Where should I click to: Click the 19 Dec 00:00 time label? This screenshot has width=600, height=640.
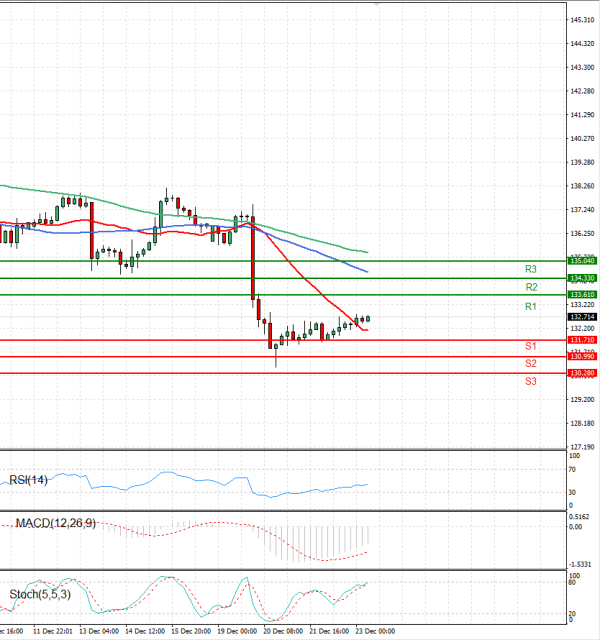(x=237, y=631)
